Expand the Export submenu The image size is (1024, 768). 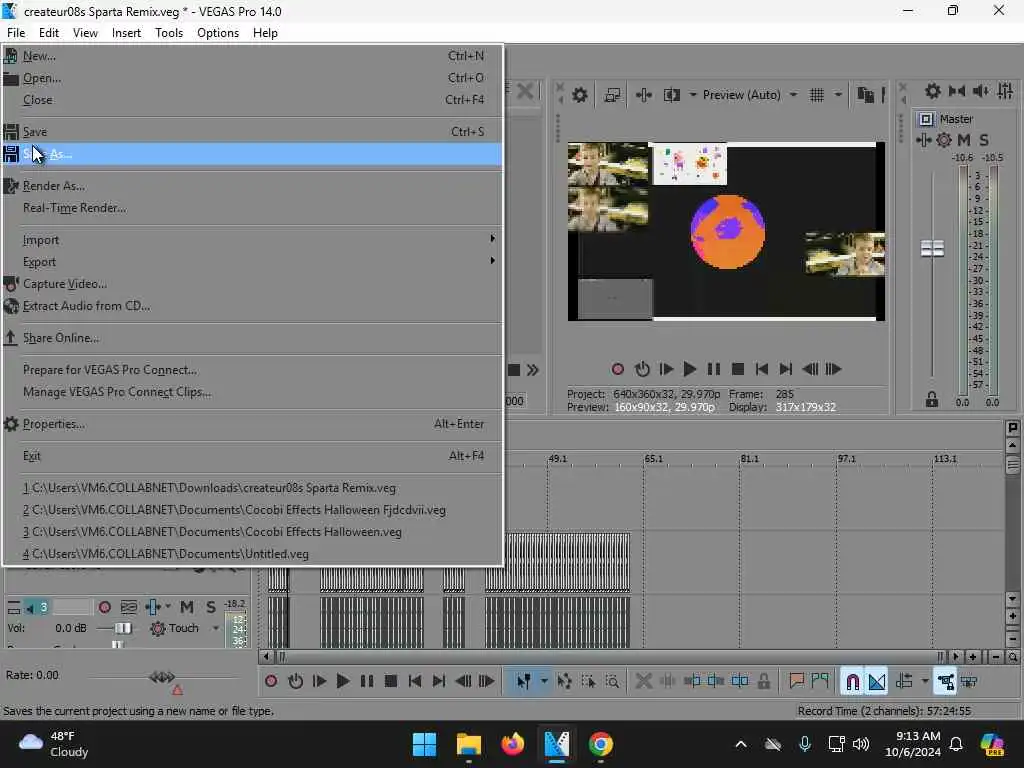tap(253, 261)
